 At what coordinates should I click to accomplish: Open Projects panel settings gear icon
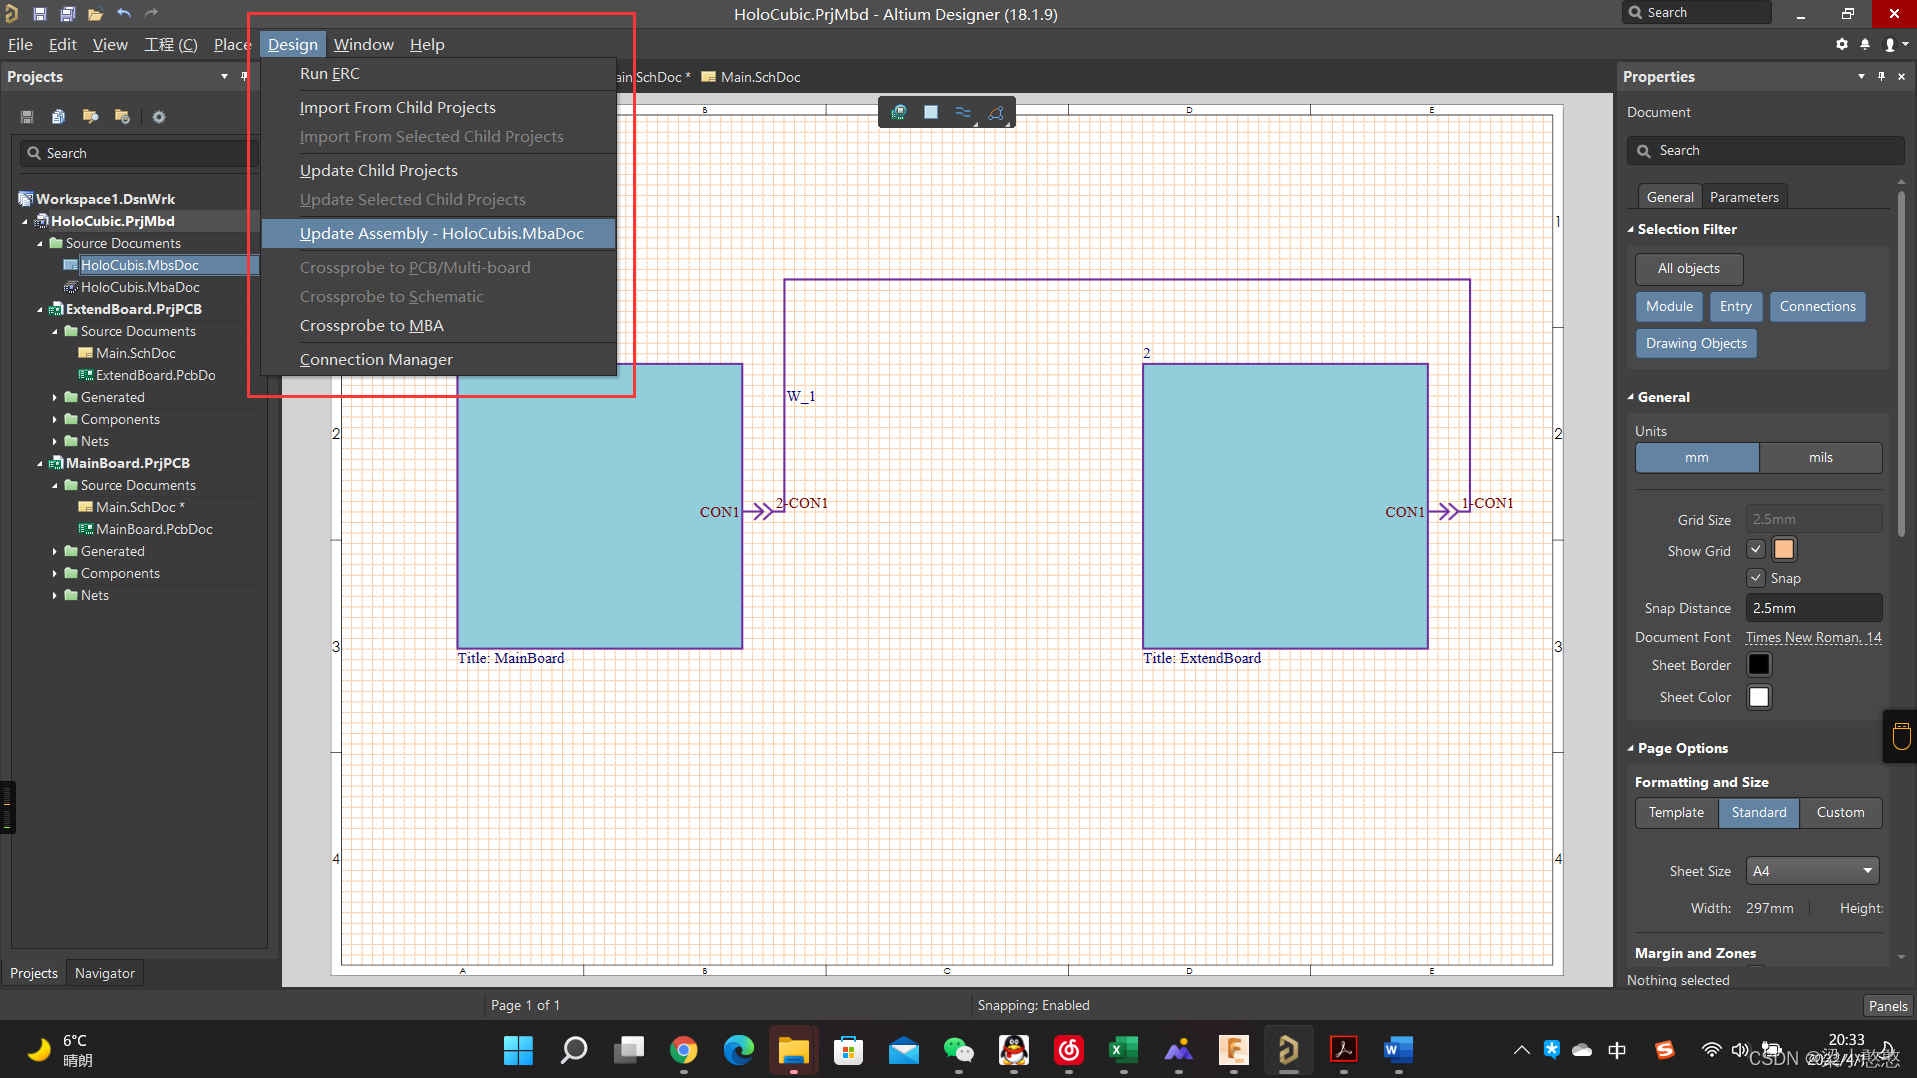158,117
